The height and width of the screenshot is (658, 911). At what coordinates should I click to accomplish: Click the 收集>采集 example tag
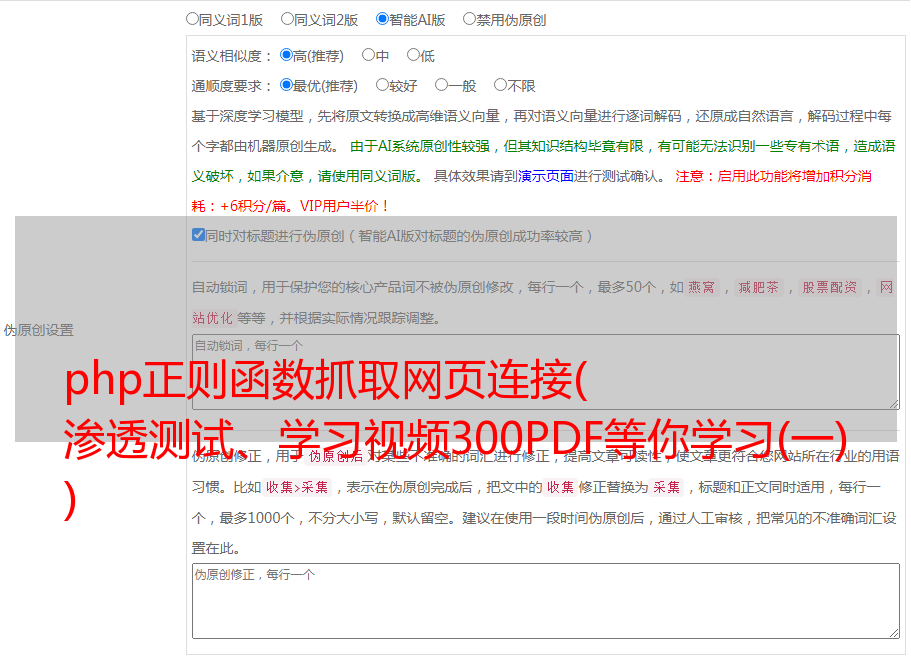pos(297,487)
